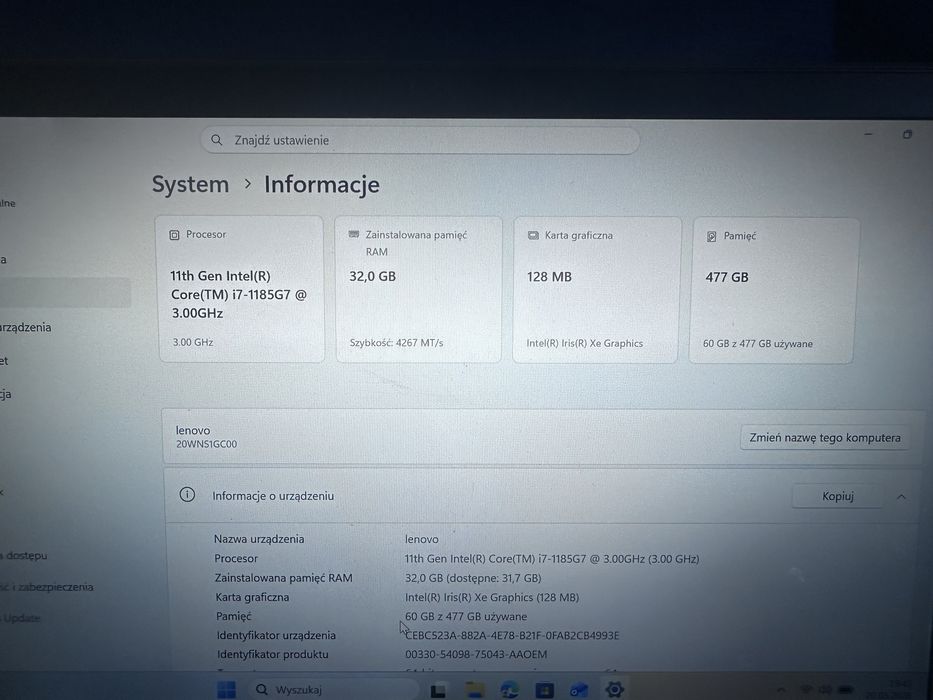Screen dimensions: 933x700
Task: Click the RAM memory icon
Action: pyautogui.click(x=353, y=235)
